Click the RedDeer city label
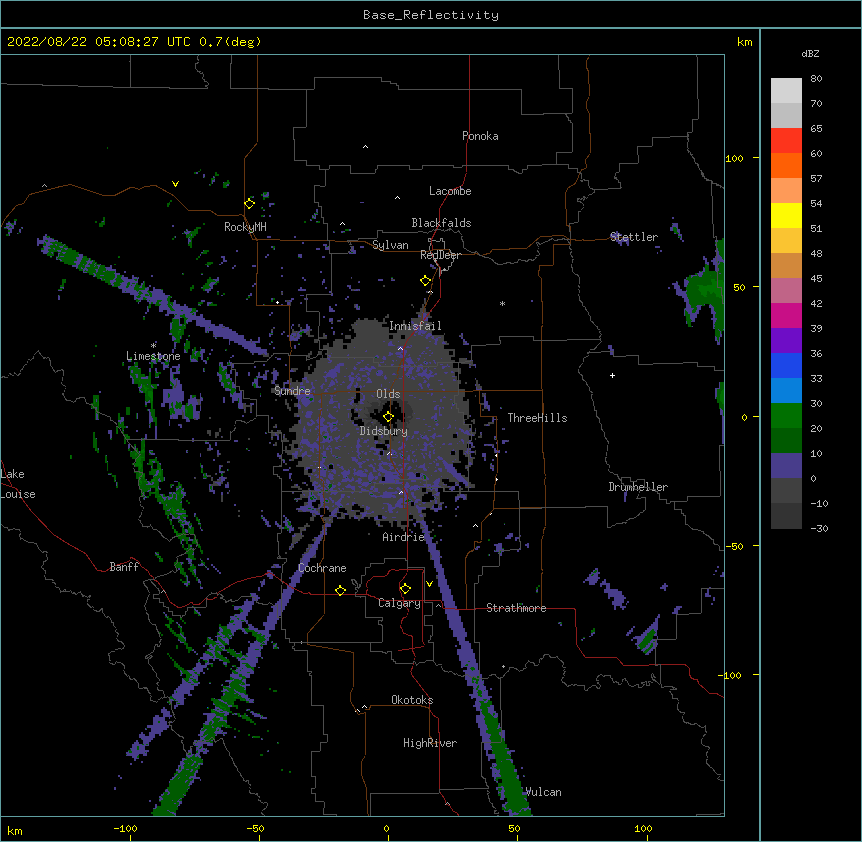 pyautogui.click(x=440, y=255)
